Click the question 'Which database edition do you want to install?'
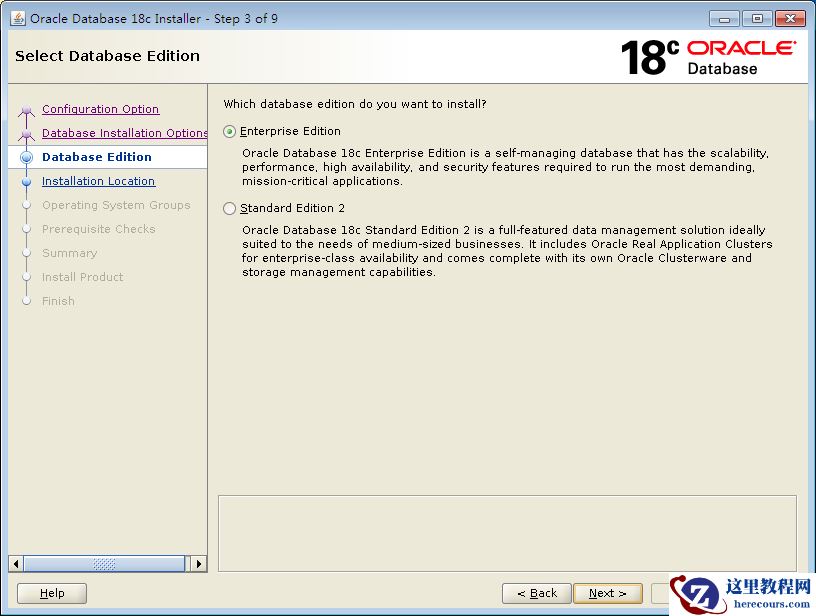 tap(355, 104)
